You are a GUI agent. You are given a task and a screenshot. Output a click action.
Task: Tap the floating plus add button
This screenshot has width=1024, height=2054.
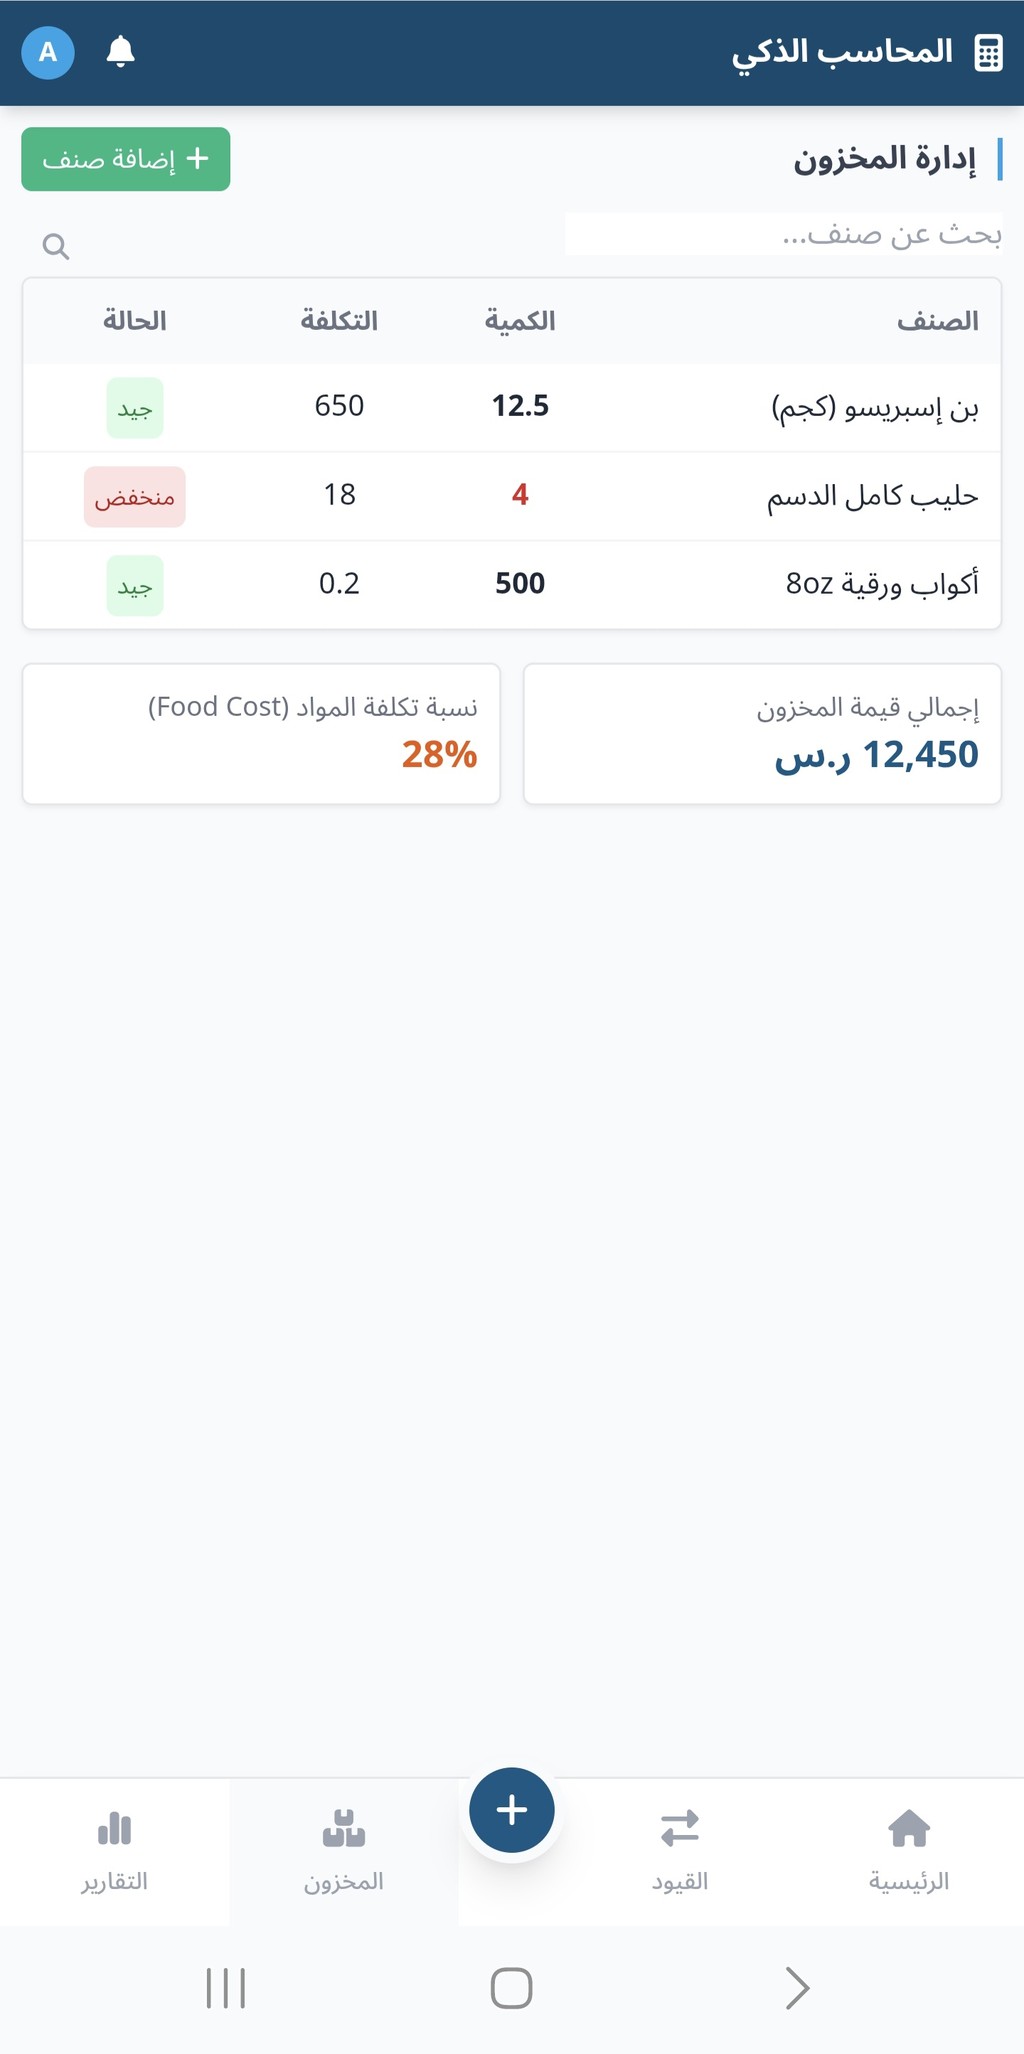click(512, 1810)
